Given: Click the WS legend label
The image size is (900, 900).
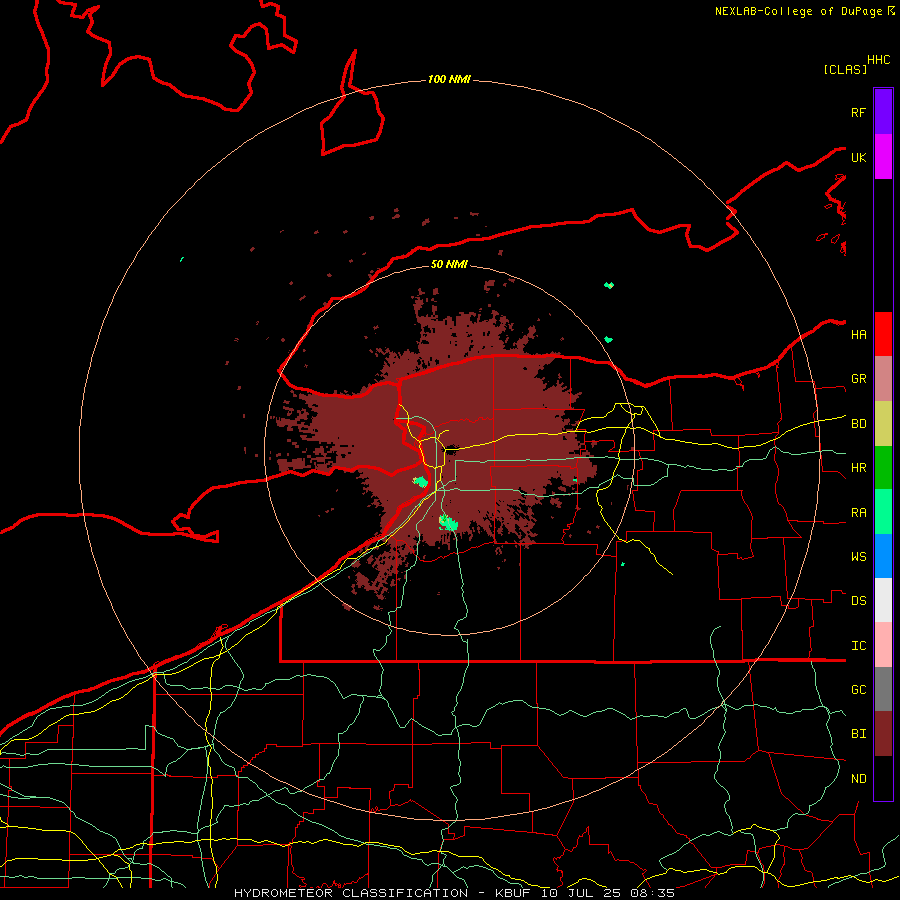Looking at the screenshot, I should click(858, 556).
